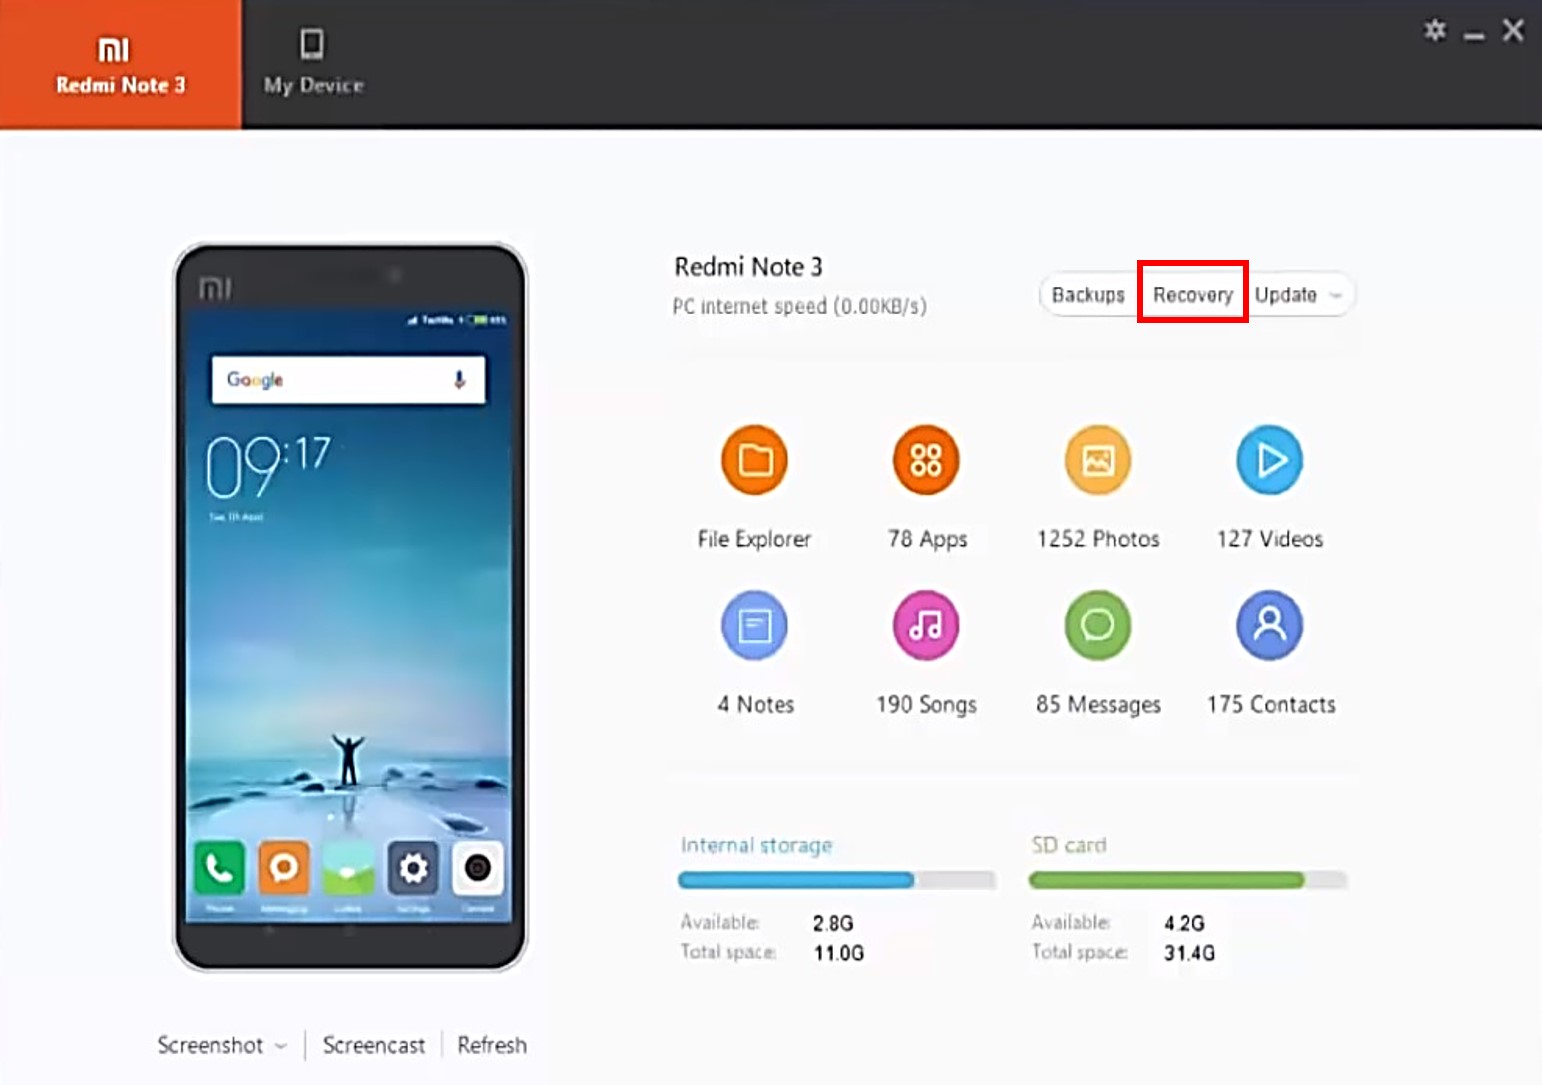Open the 175 Contacts icon

(1270, 626)
